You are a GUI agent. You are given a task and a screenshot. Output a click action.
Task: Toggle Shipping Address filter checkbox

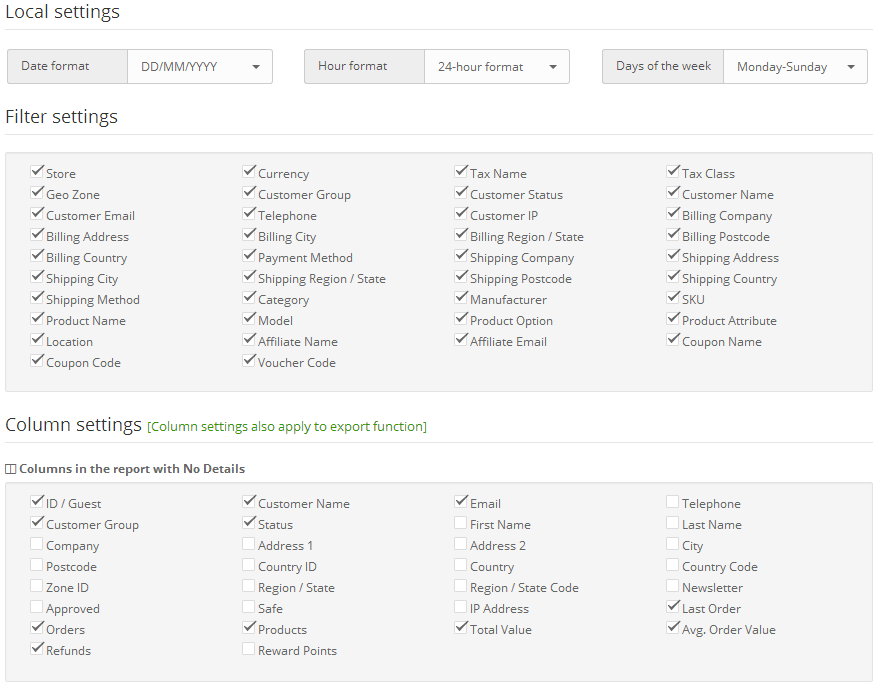pos(672,255)
